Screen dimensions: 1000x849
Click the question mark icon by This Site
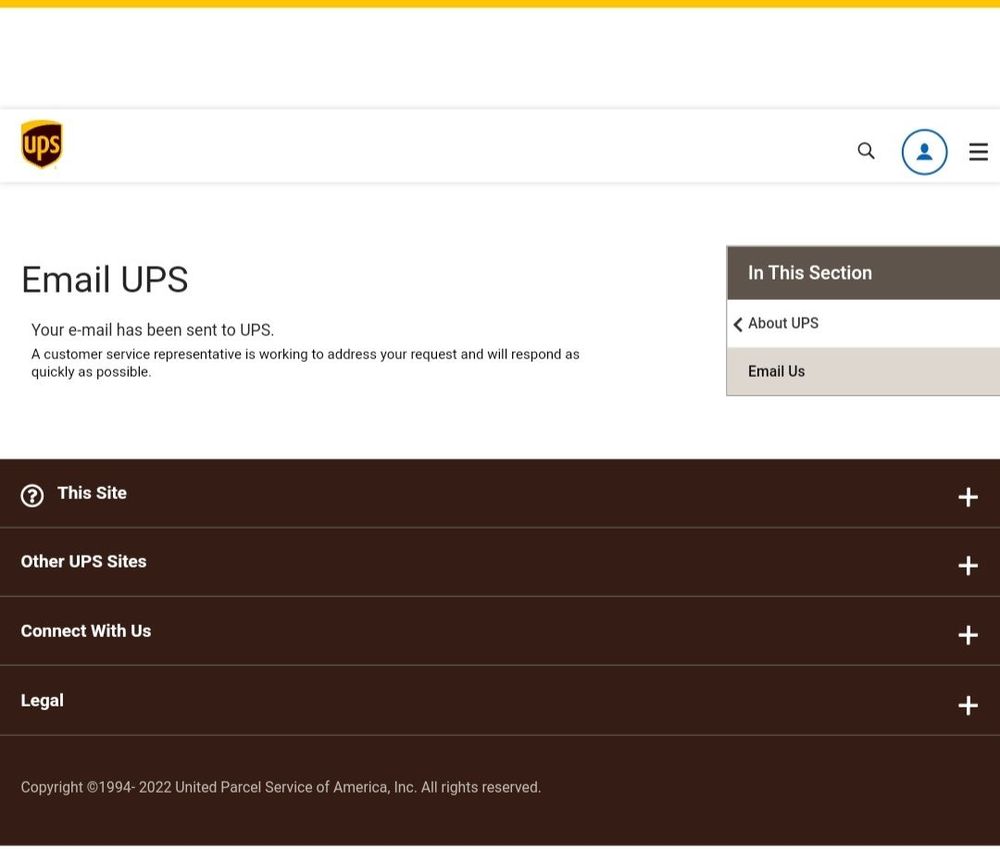tap(32, 496)
